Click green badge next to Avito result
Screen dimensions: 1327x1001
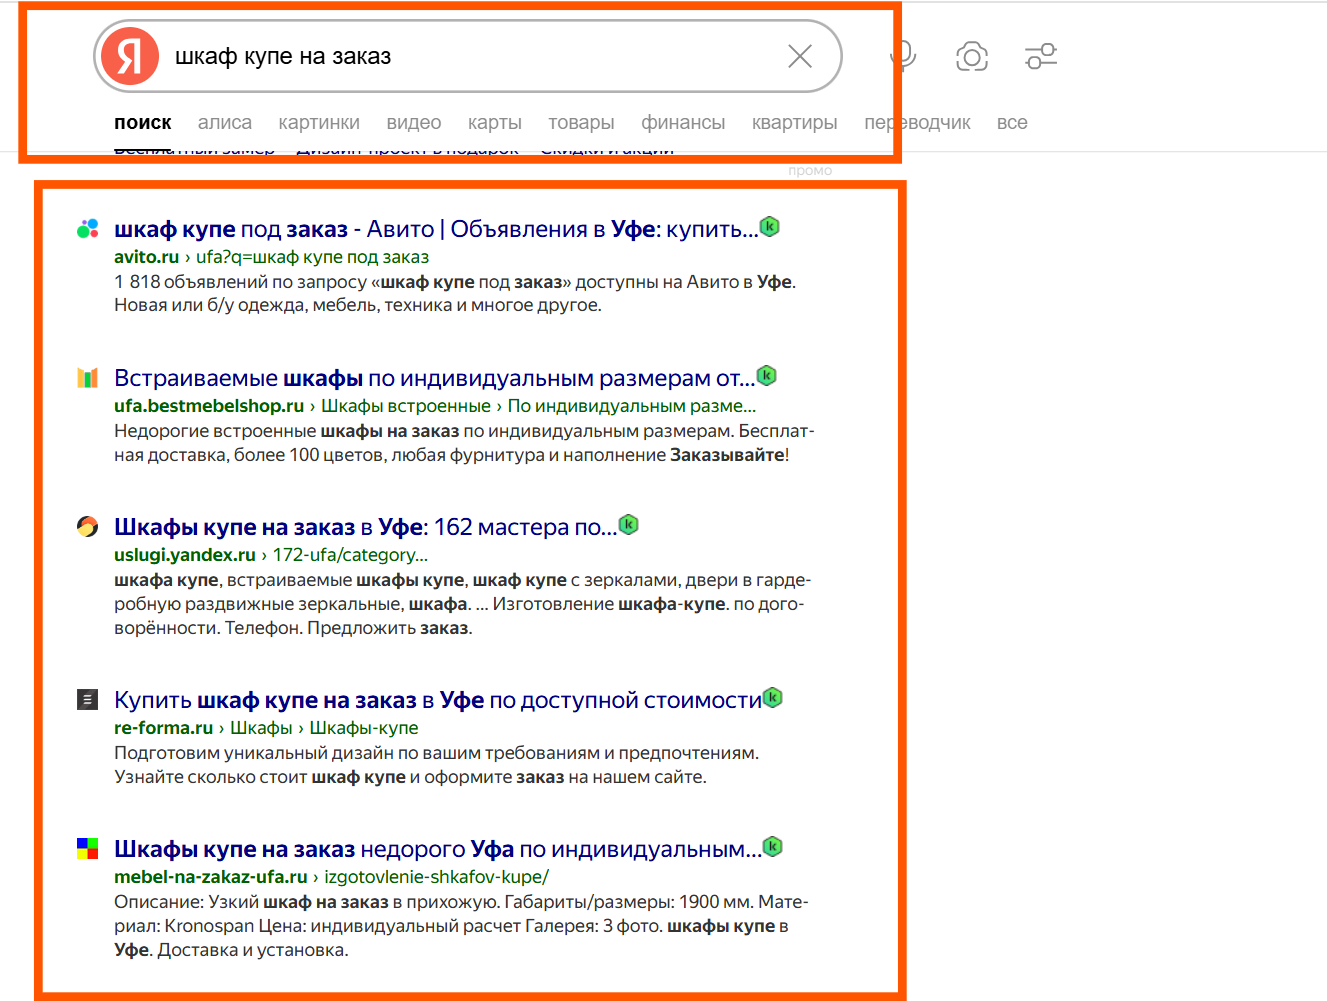click(x=769, y=227)
